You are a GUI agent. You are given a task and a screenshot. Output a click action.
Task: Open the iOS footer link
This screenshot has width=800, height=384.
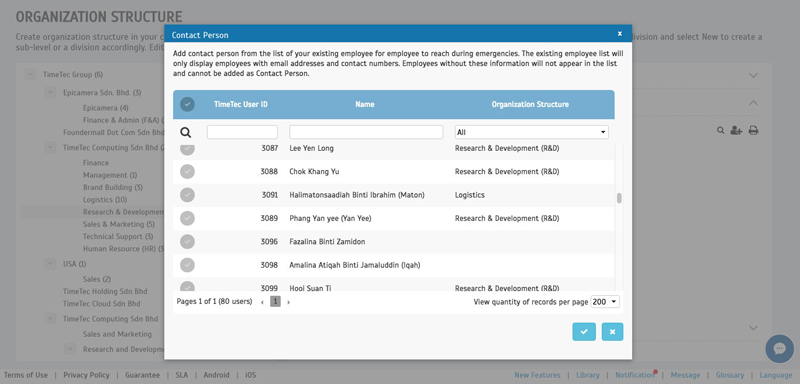pos(251,375)
